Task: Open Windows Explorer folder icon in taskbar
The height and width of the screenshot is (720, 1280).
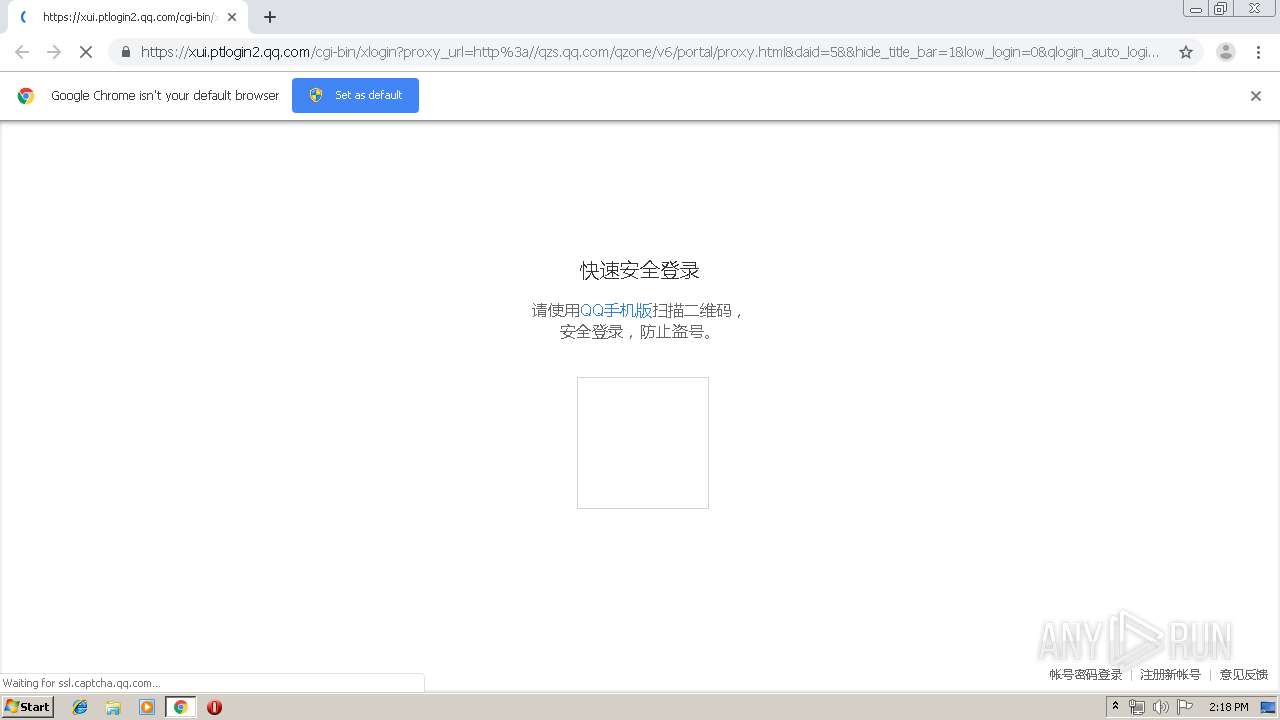Action: click(113, 707)
